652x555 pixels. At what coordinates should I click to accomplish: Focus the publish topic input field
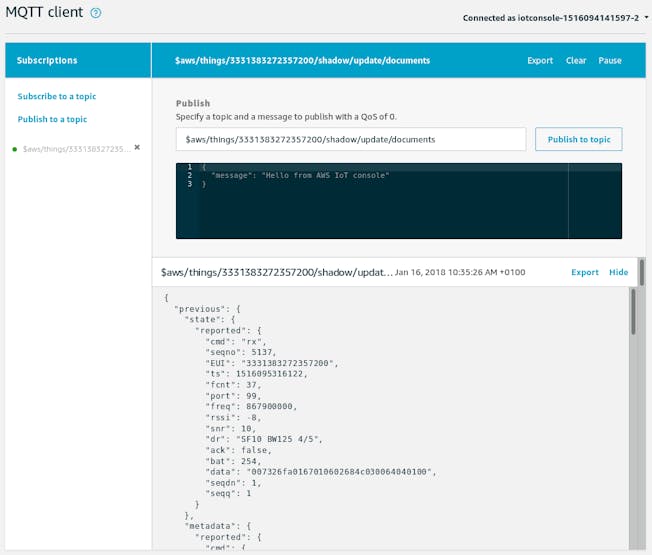coord(351,139)
